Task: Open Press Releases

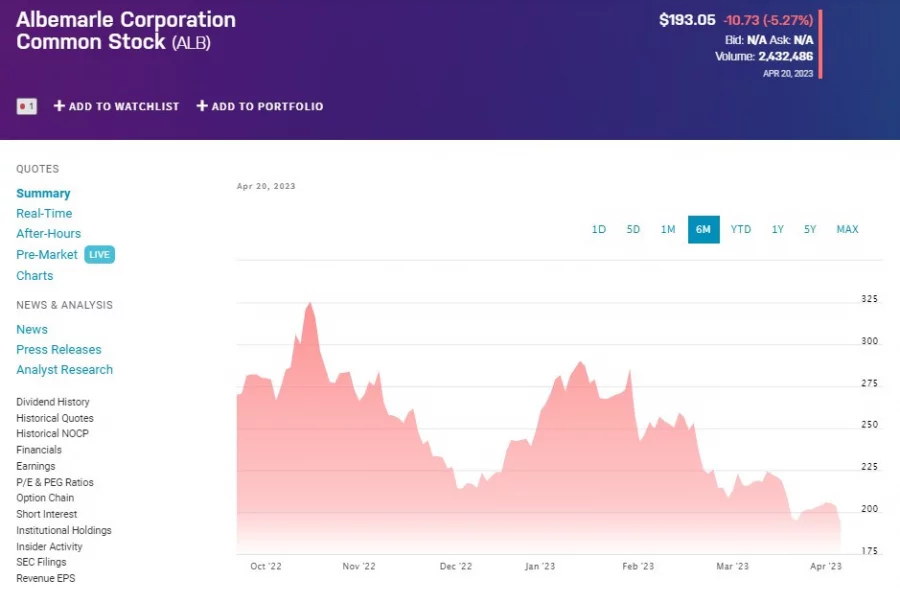Action: tap(59, 349)
